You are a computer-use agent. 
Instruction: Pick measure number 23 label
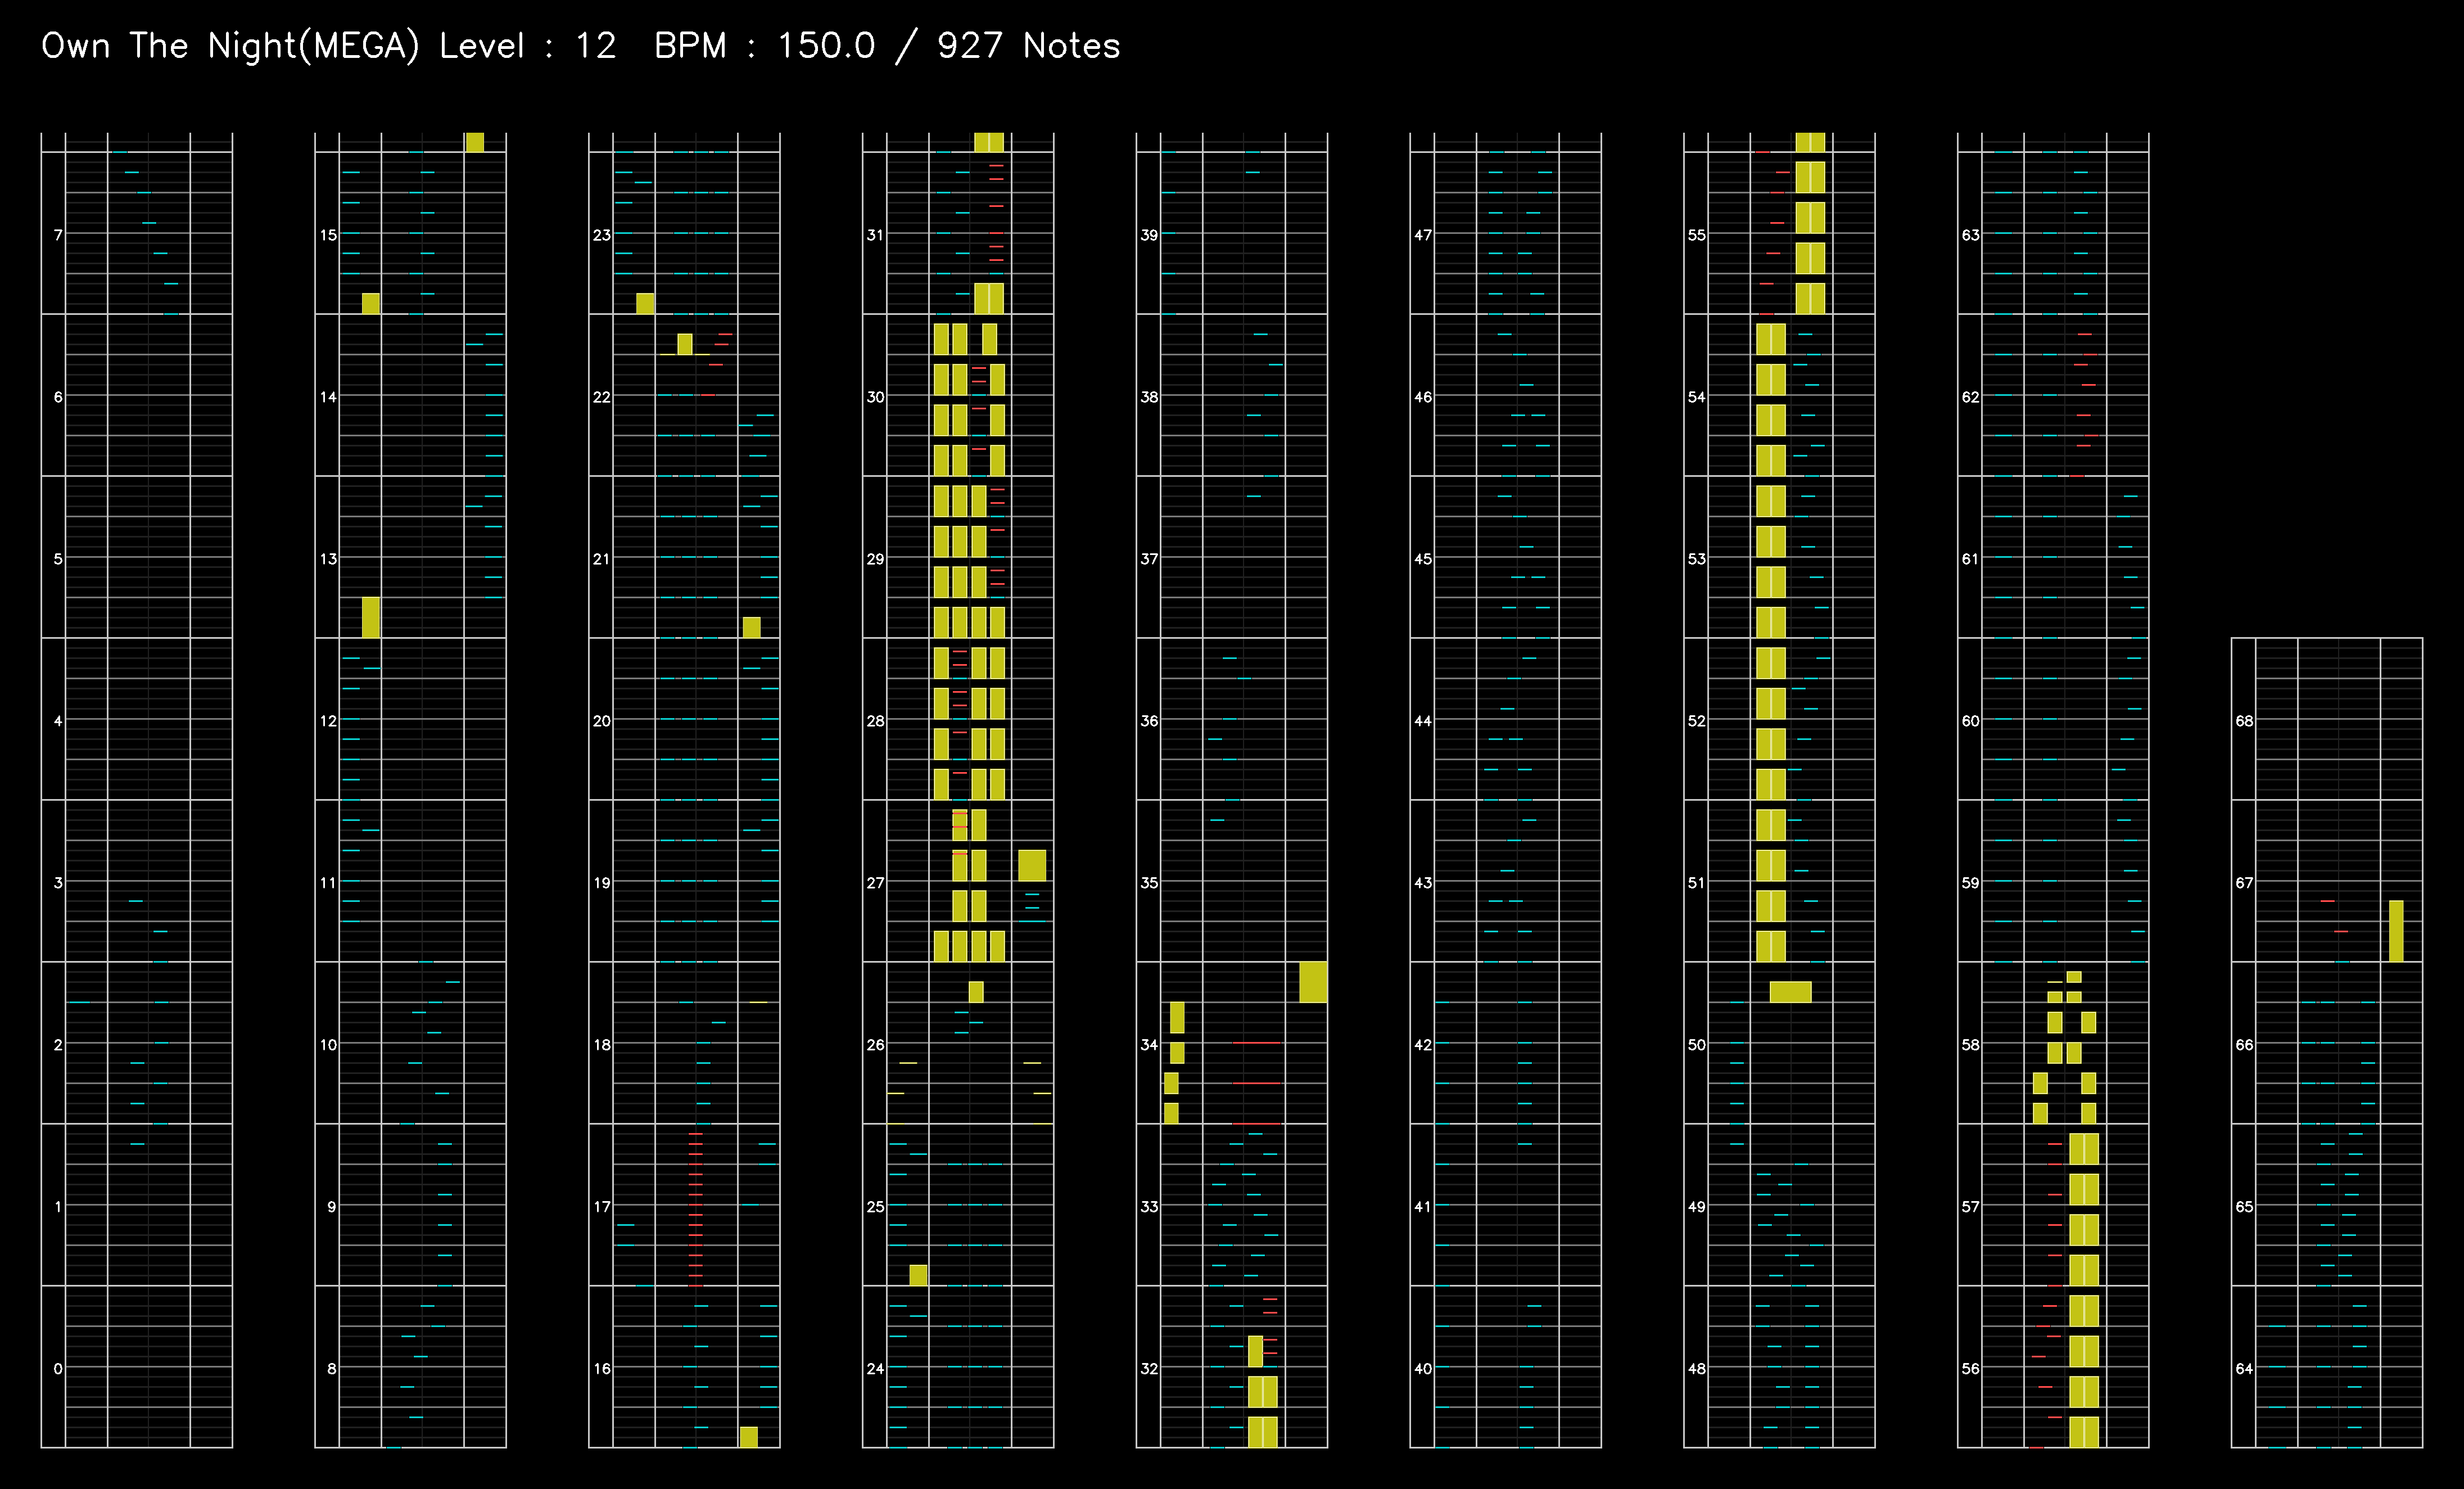point(602,235)
